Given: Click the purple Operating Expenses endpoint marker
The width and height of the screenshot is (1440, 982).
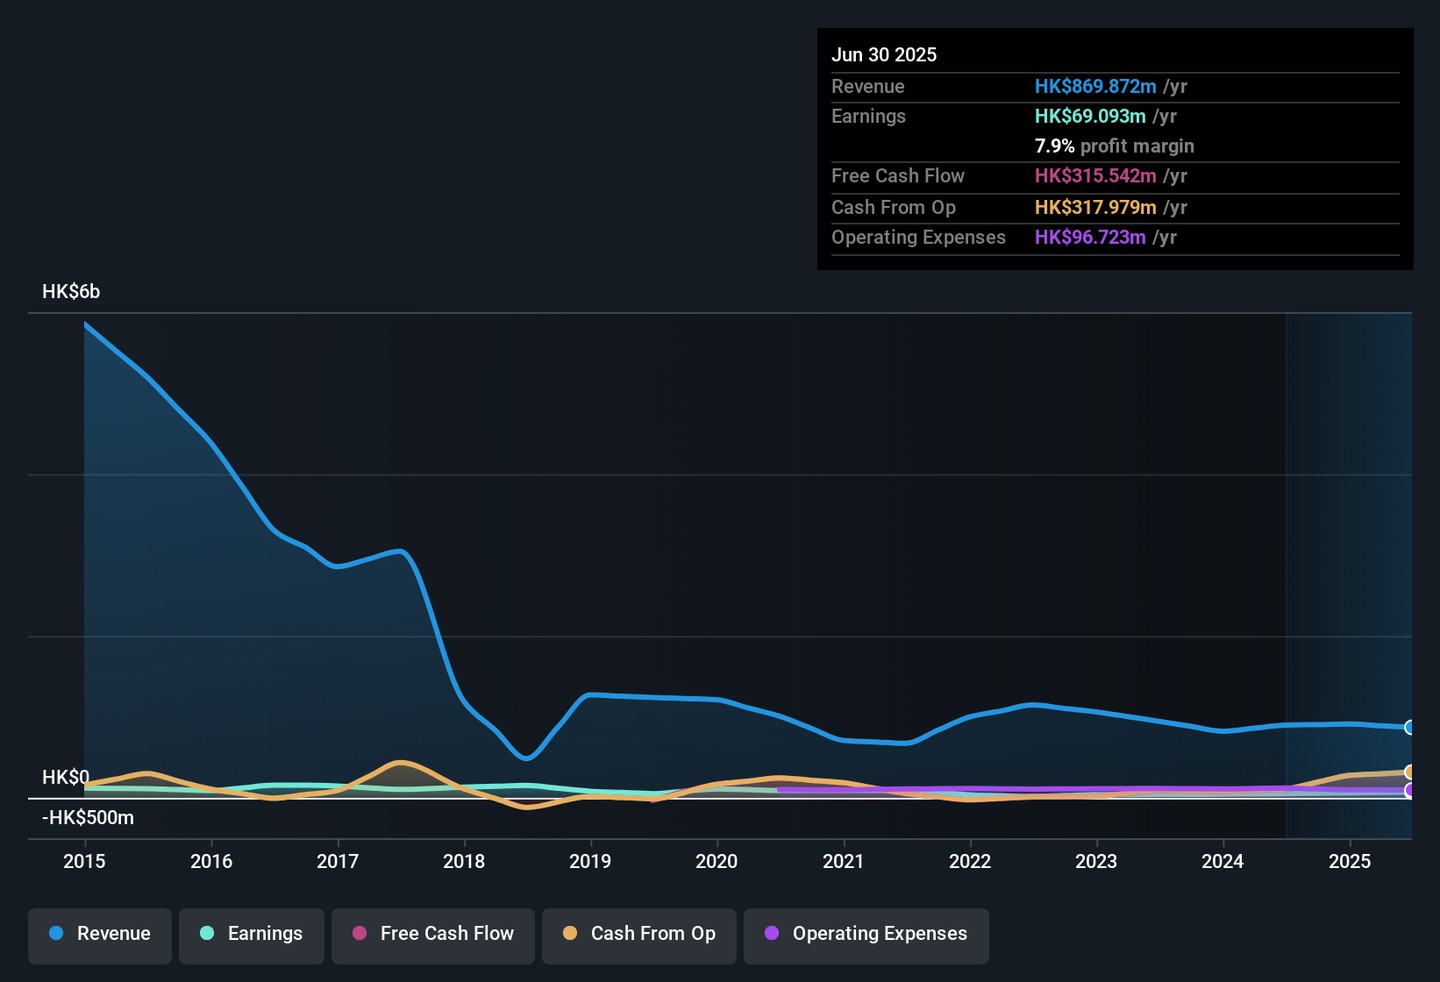Looking at the screenshot, I should point(1409,790).
